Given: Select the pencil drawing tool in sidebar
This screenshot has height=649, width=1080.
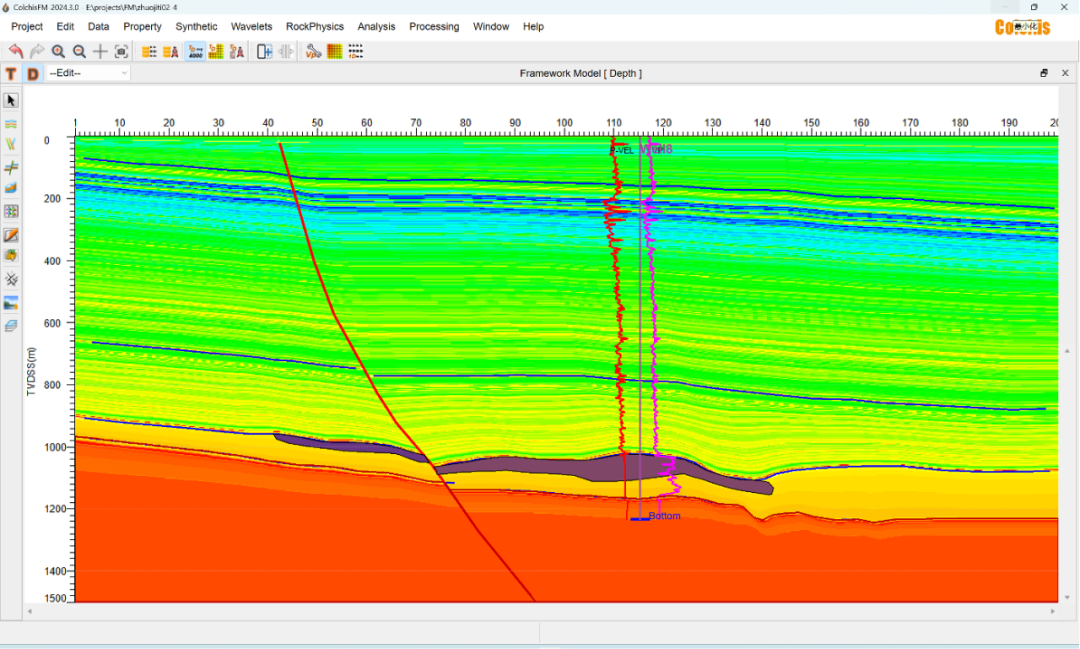Looking at the screenshot, I should [11, 235].
